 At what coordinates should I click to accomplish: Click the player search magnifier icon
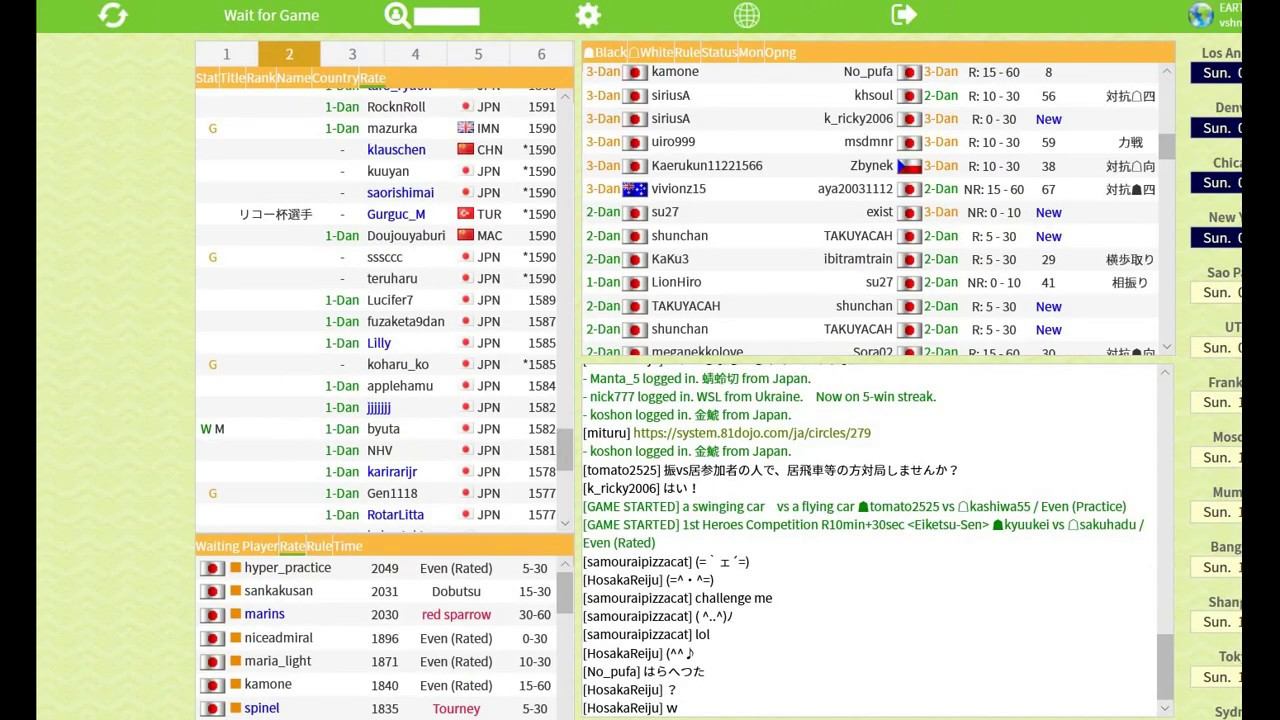[398, 15]
